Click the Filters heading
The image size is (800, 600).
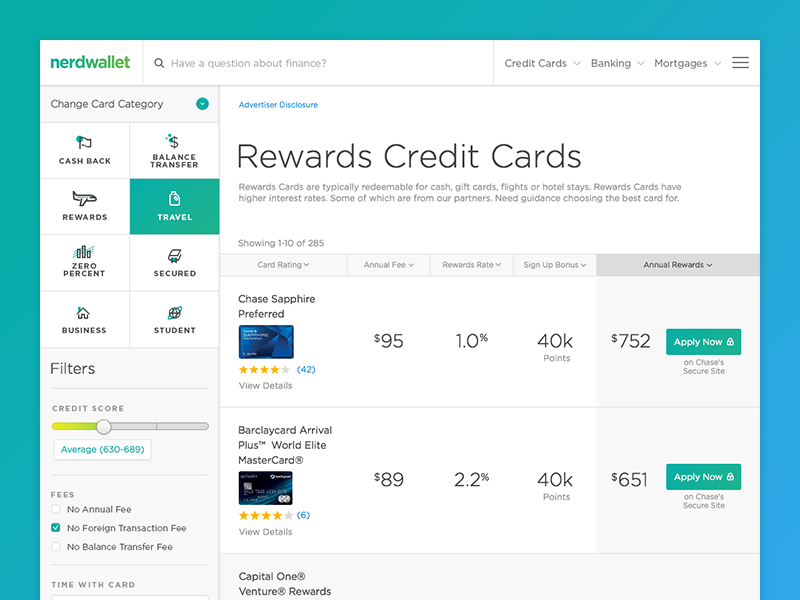[72, 368]
